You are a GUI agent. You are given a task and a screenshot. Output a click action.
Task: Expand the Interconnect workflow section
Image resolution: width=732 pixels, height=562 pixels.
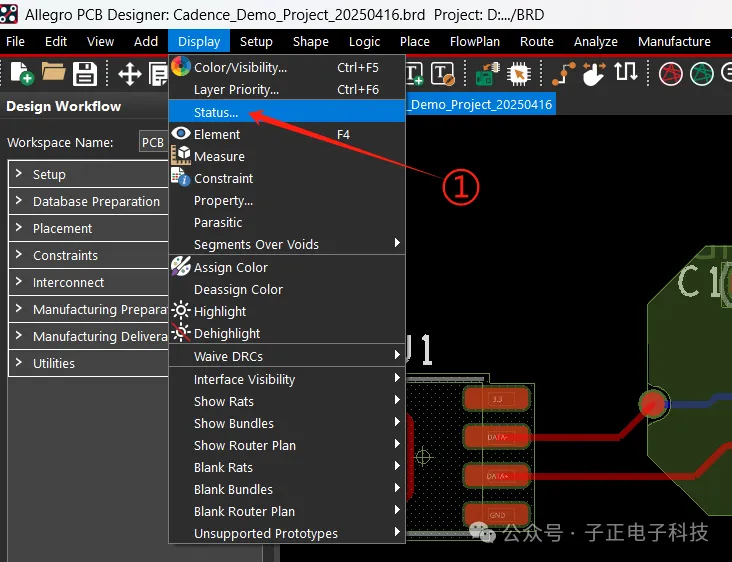point(19,281)
